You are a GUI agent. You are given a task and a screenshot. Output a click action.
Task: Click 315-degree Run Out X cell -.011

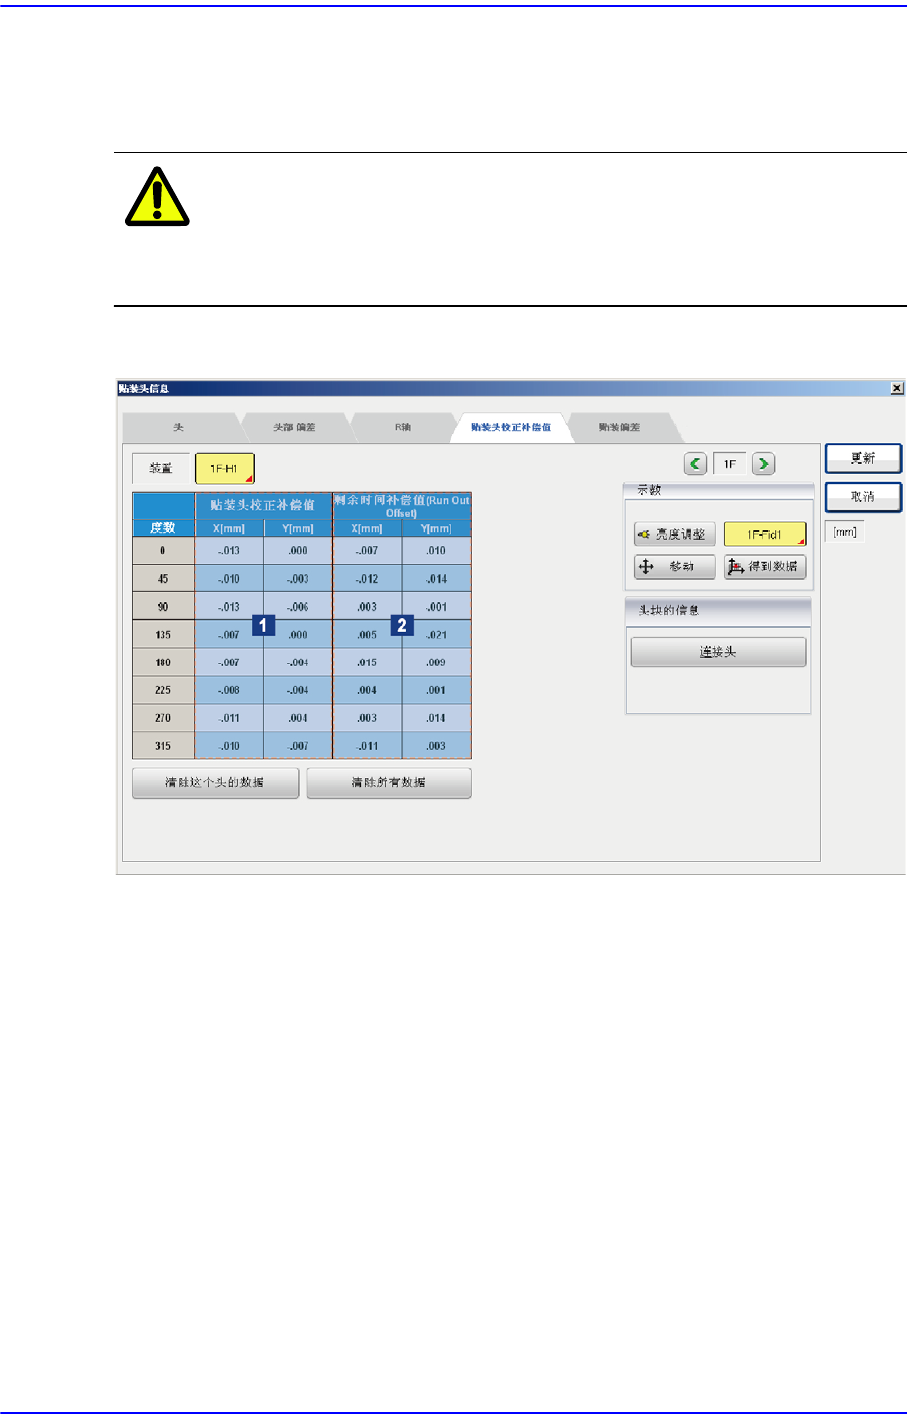click(x=367, y=746)
